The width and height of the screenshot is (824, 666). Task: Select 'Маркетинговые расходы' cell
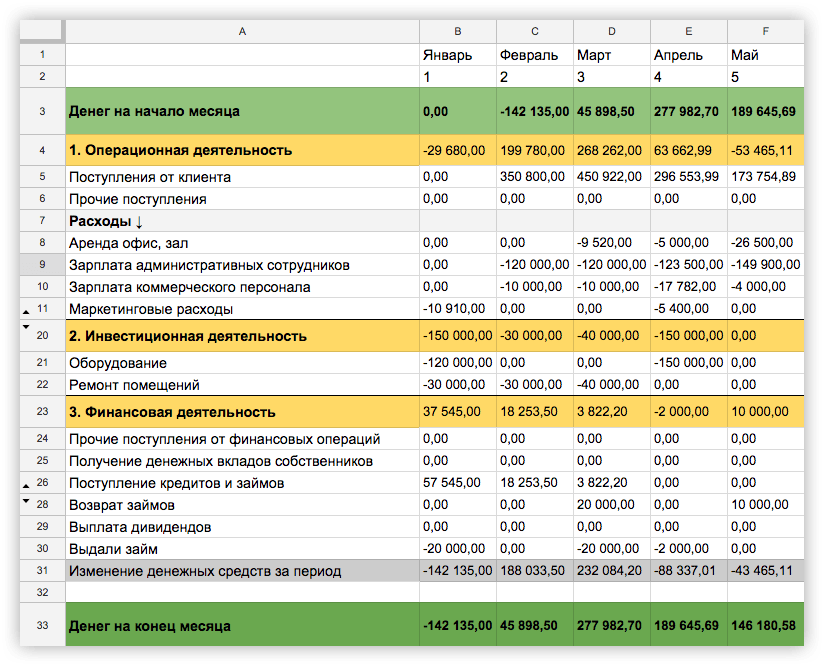click(242, 309)
